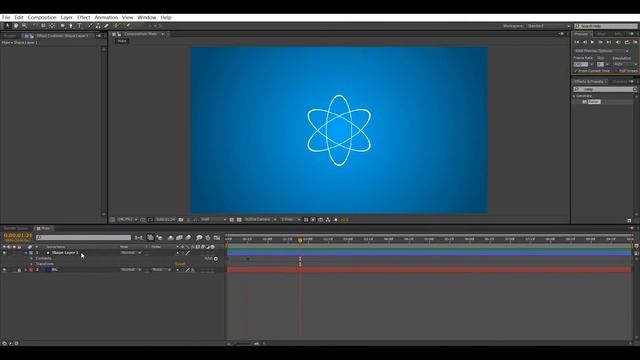Viewport: 640px width, 360px height.
Task: Expand the BG layer twirl arrow
Action: pyautogui.click(x=26, y=270)
